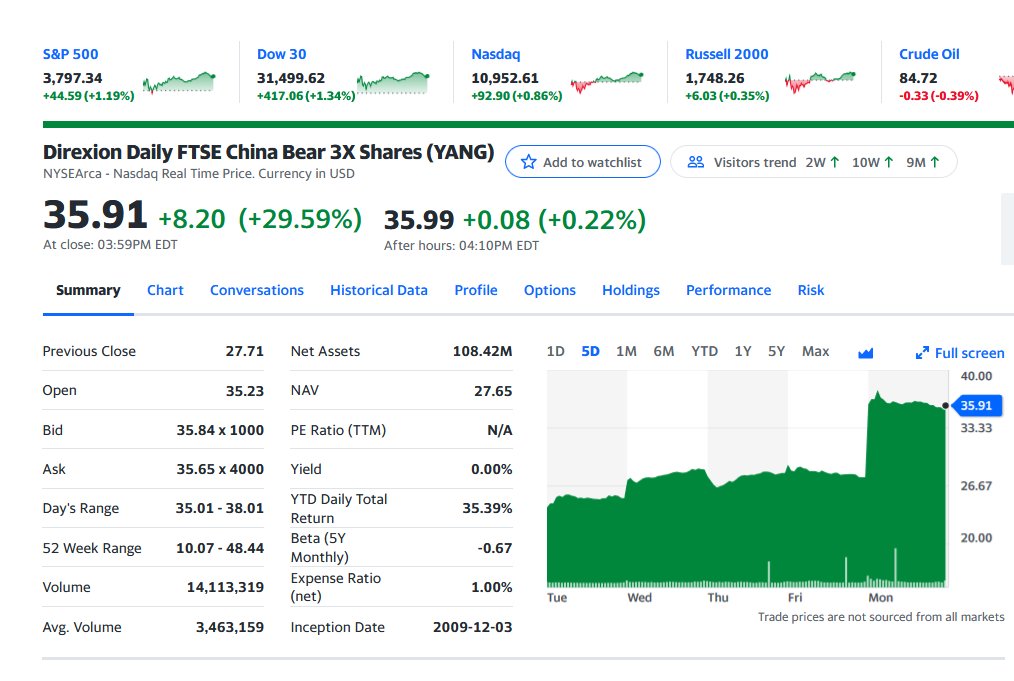Viewport: 1014px width, 681px height.
Task: Click the Open value 35.23
Action: [244, 391]
